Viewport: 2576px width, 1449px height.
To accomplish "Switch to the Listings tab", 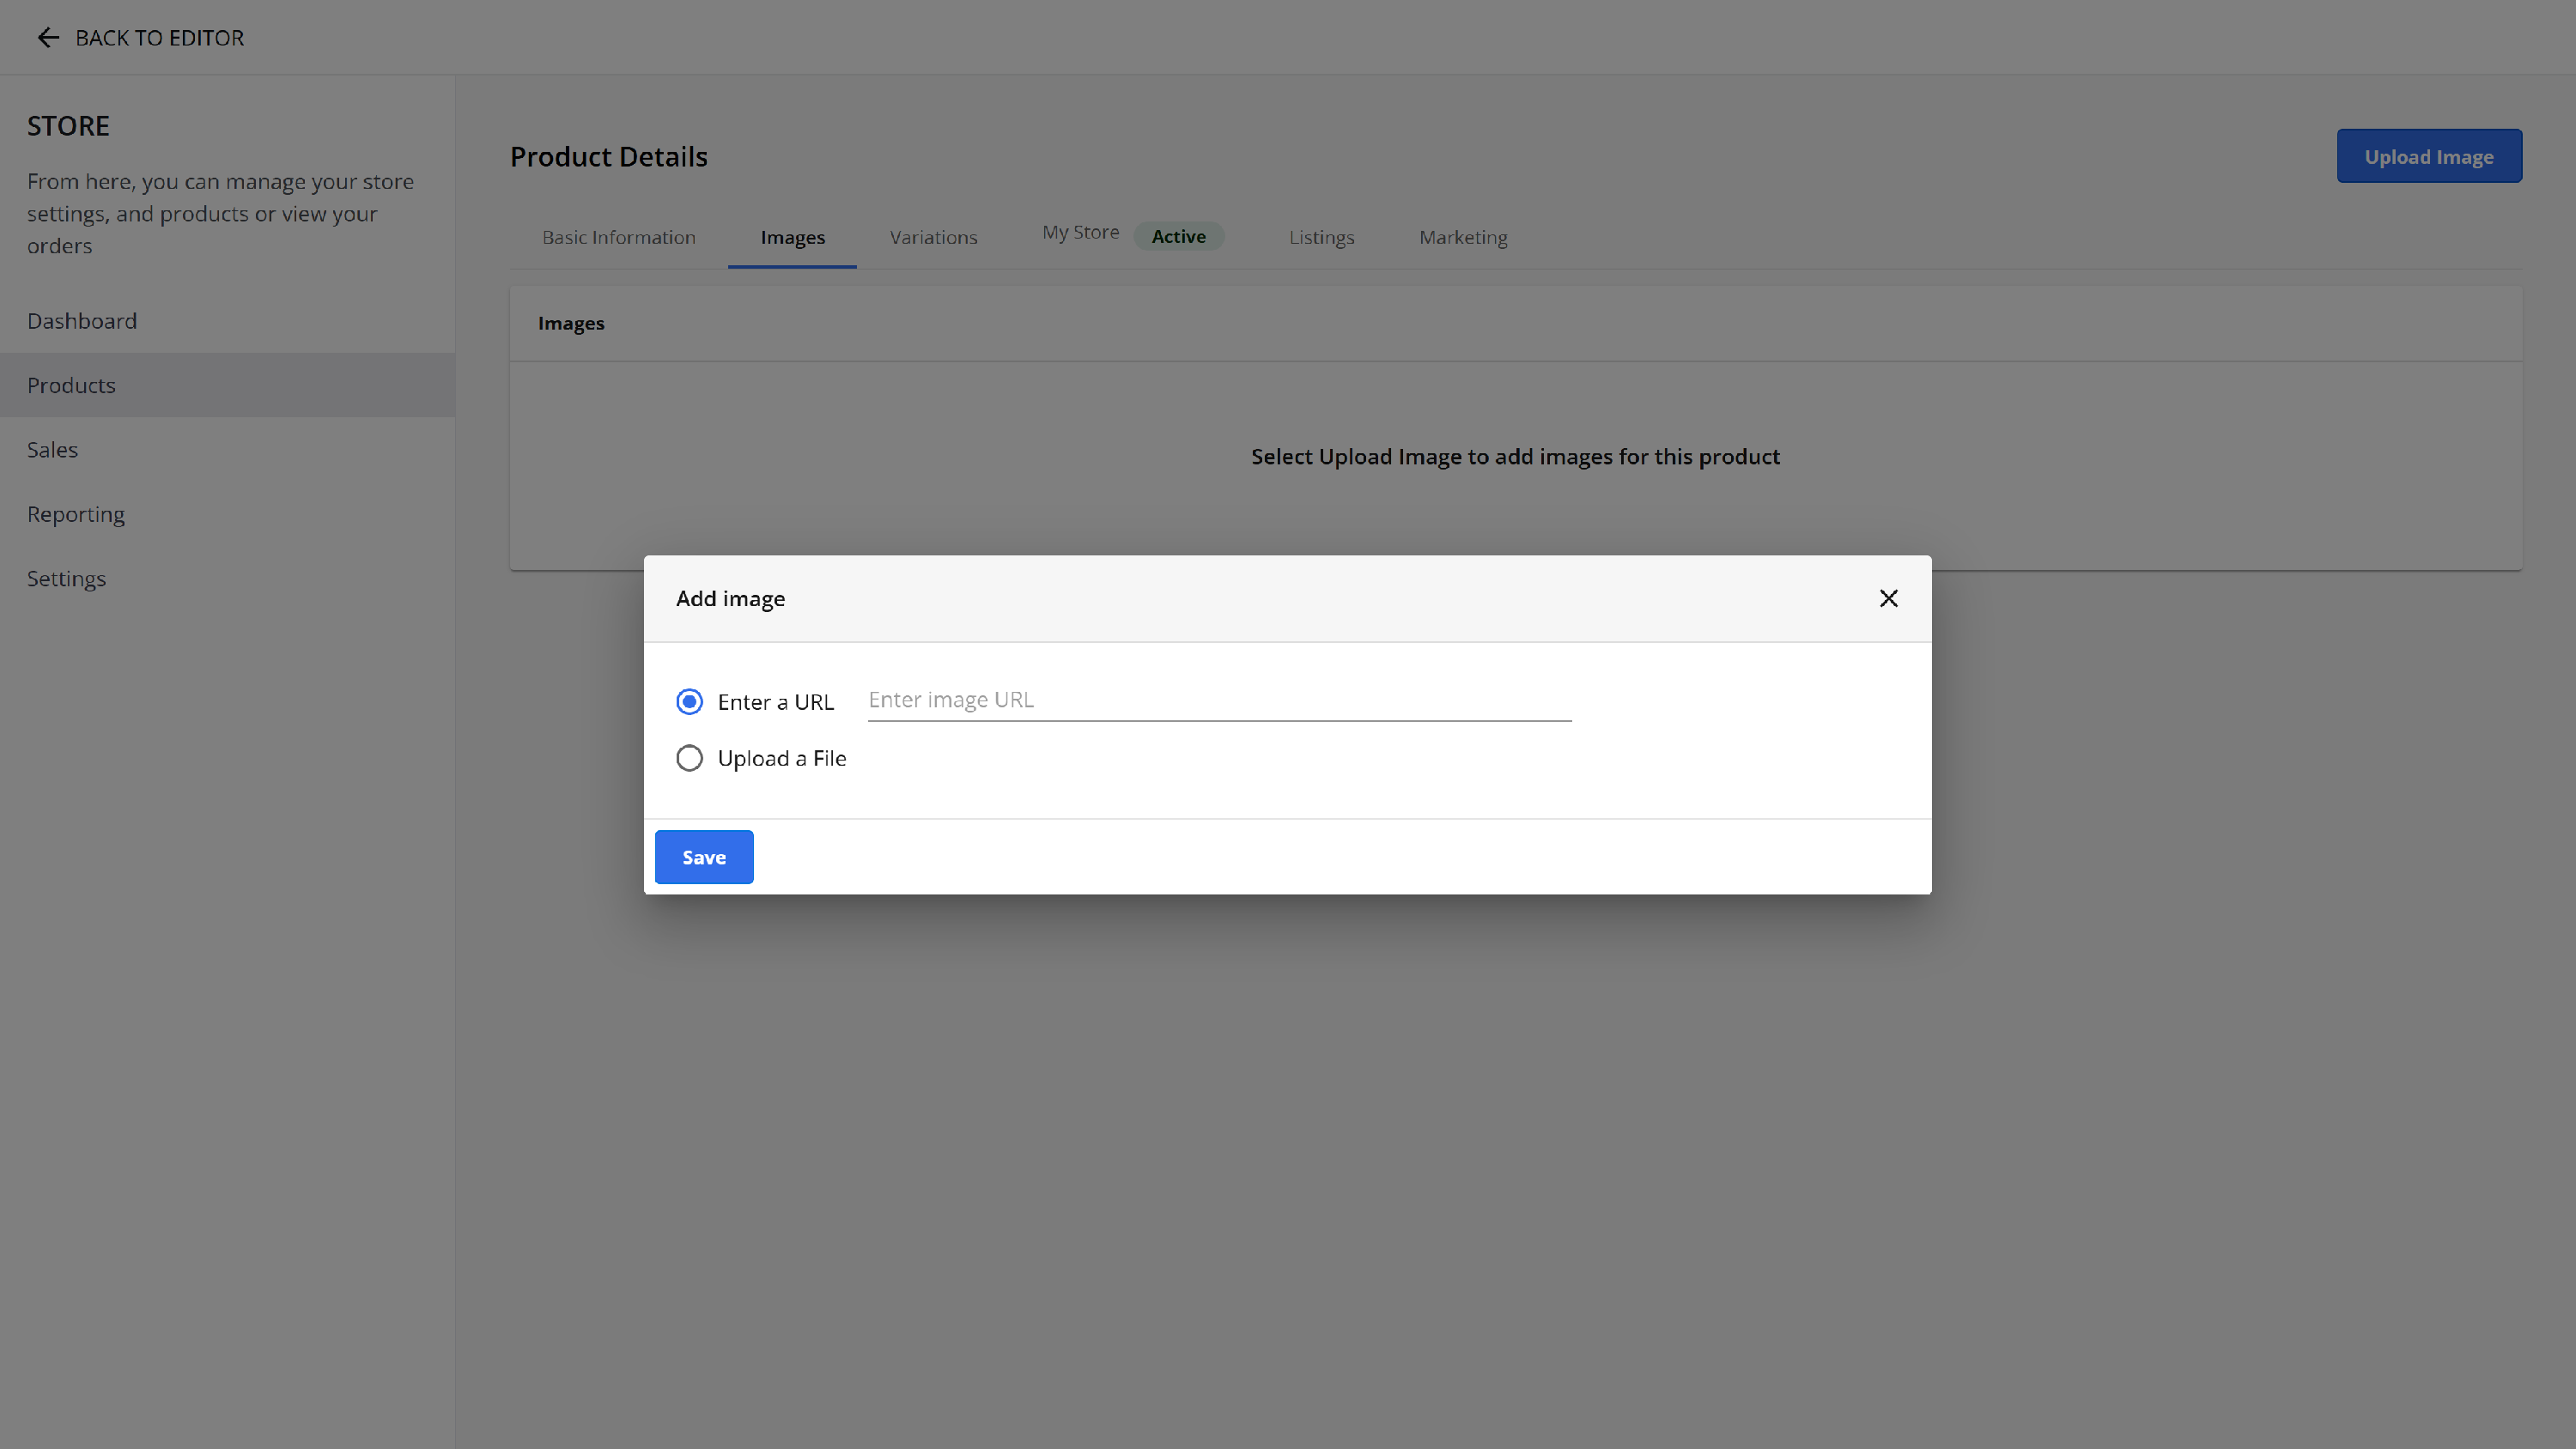I will [x=1321, y=238].
